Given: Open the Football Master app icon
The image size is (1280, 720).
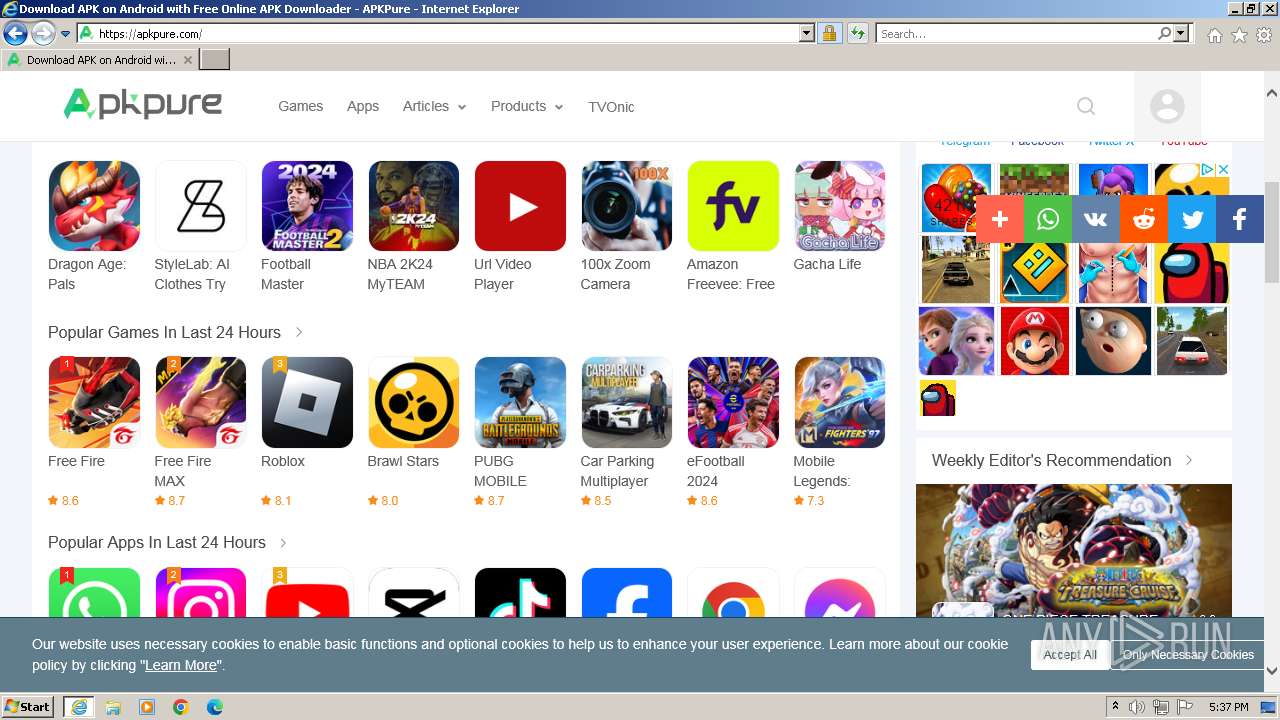Looking at the screenshot, I should (x=307, y=206).
